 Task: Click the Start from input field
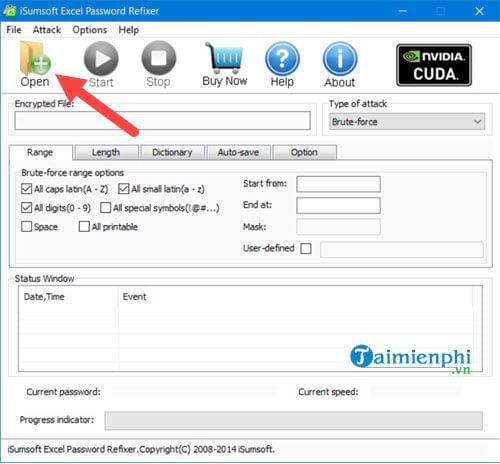pos(338,184)
